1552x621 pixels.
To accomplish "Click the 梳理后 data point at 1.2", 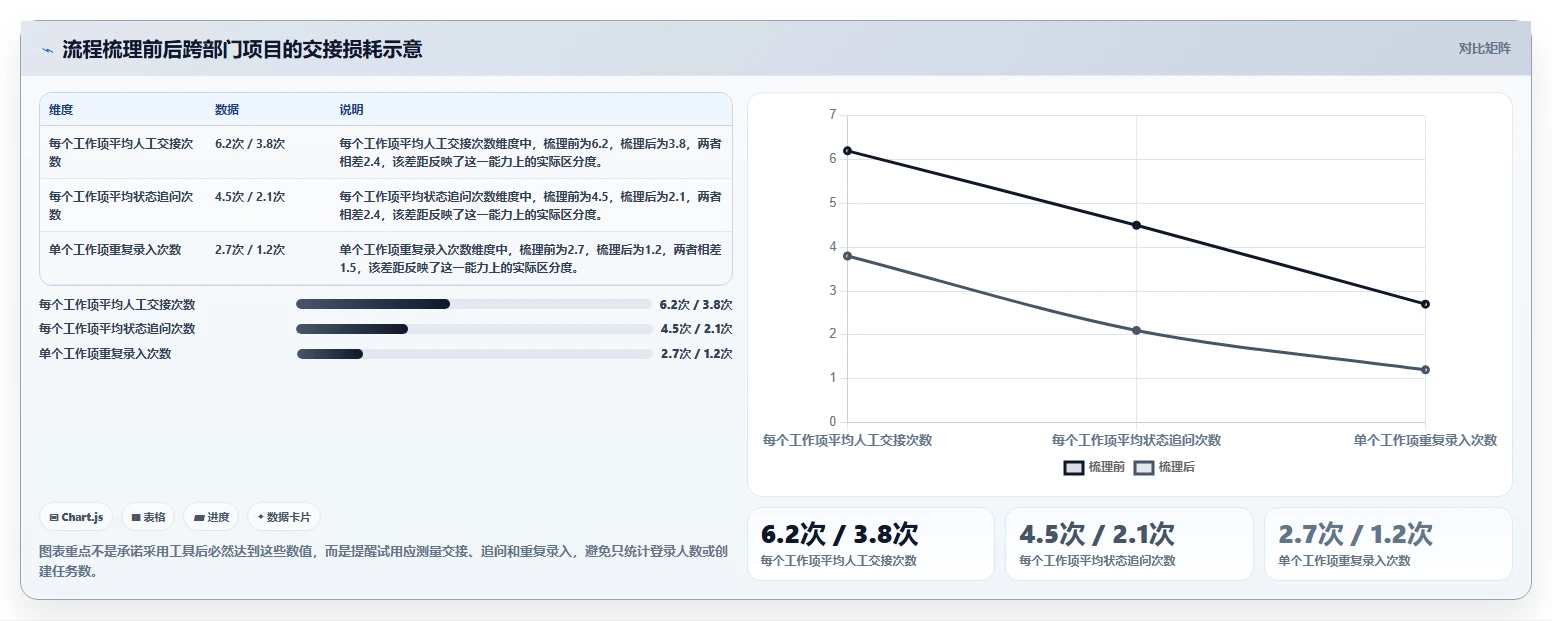I will tap(1425, 370).
